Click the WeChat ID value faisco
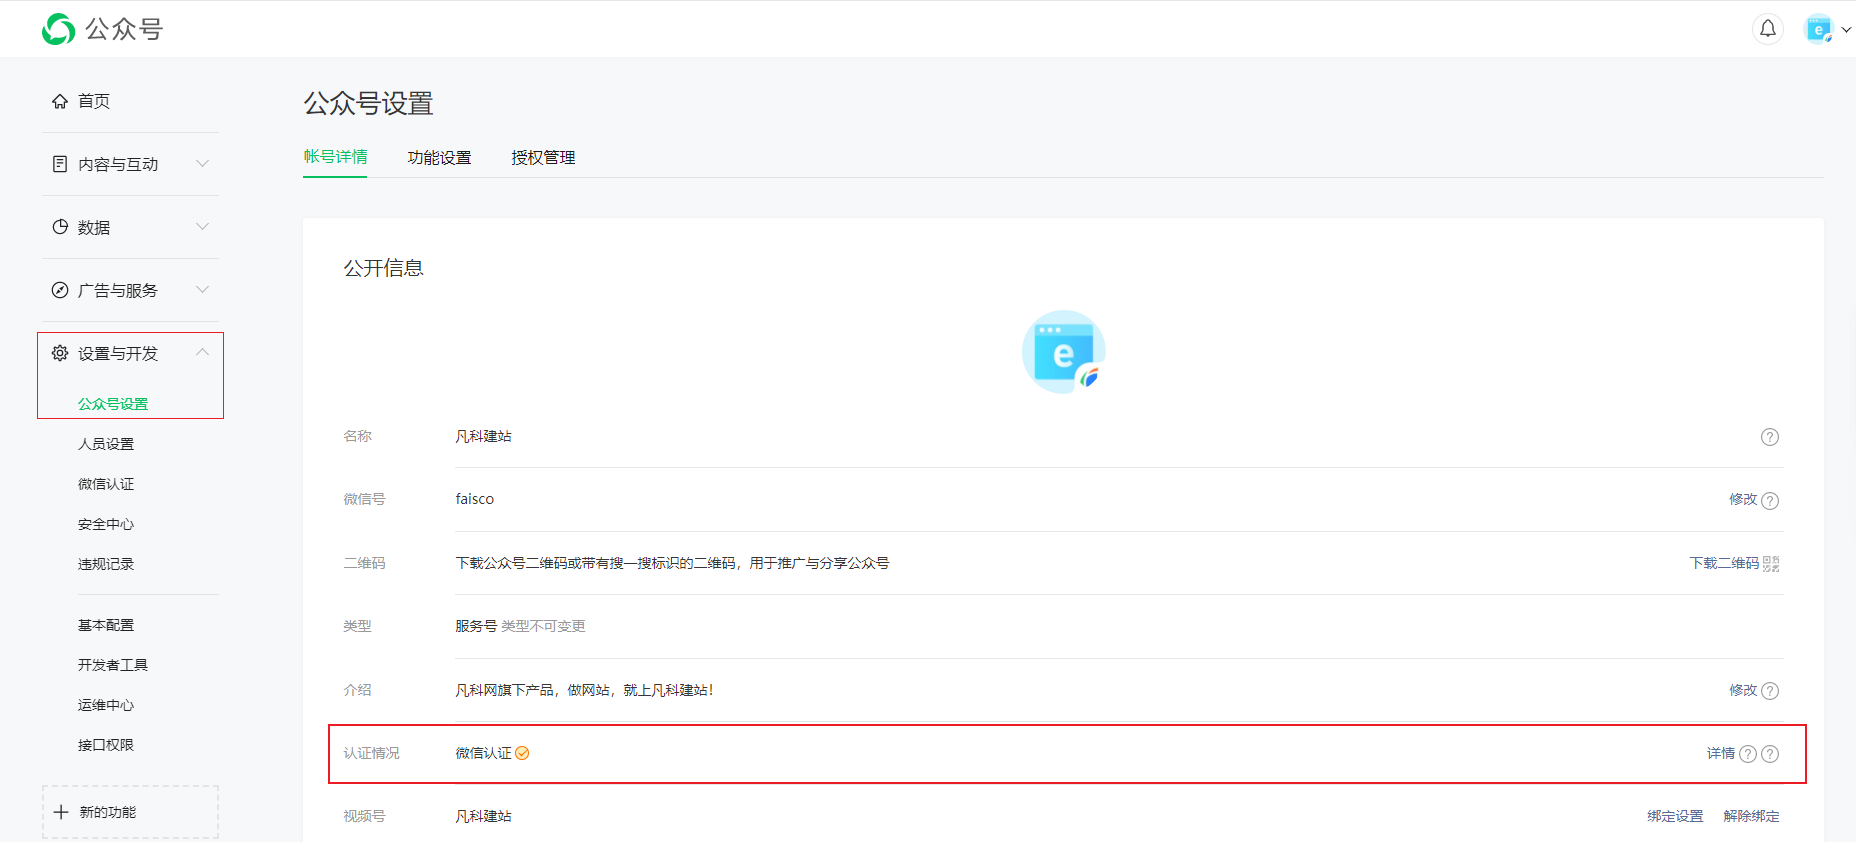The width and height of the screenshot is (1856, 842). coord(474,499)
